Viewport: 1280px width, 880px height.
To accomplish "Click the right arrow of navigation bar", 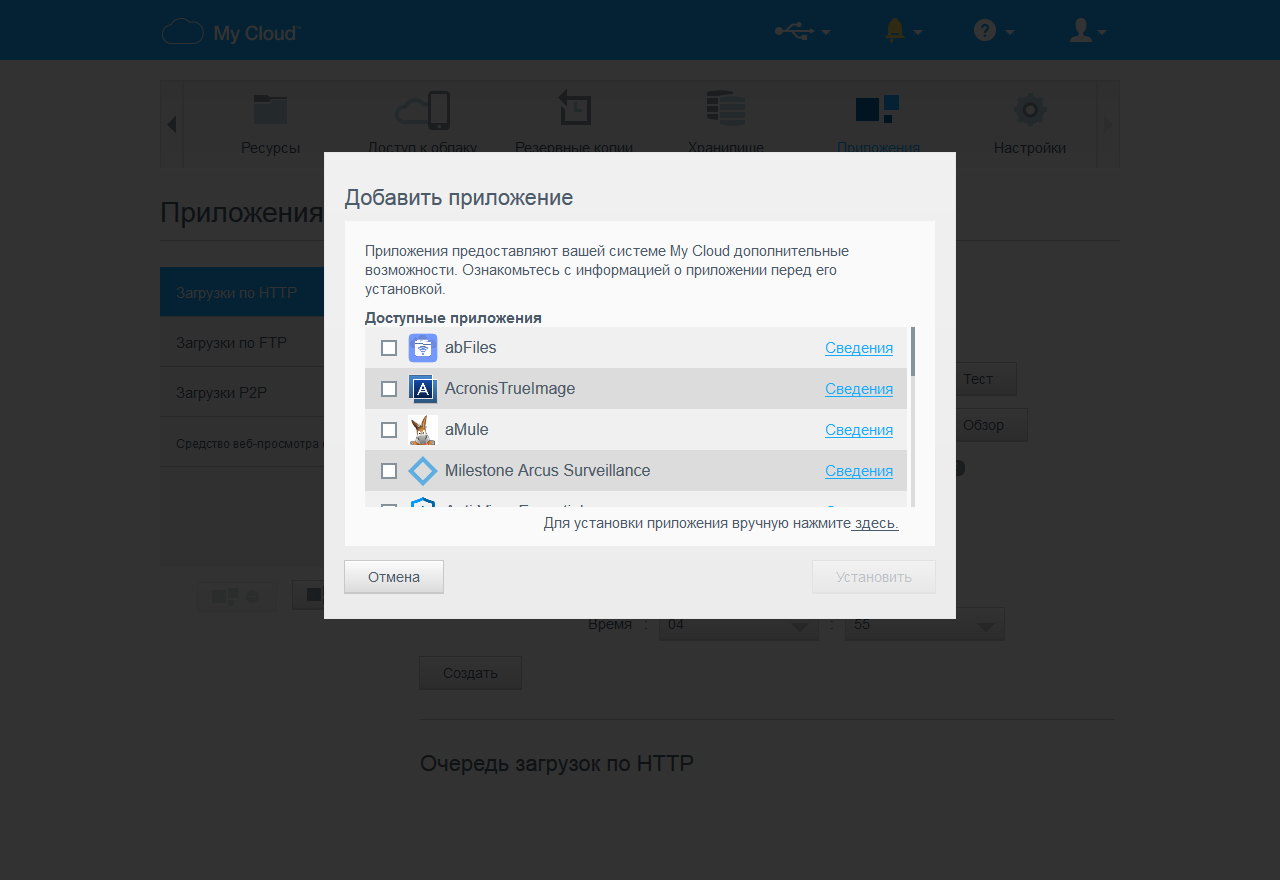I will [x=1107, y=125].
